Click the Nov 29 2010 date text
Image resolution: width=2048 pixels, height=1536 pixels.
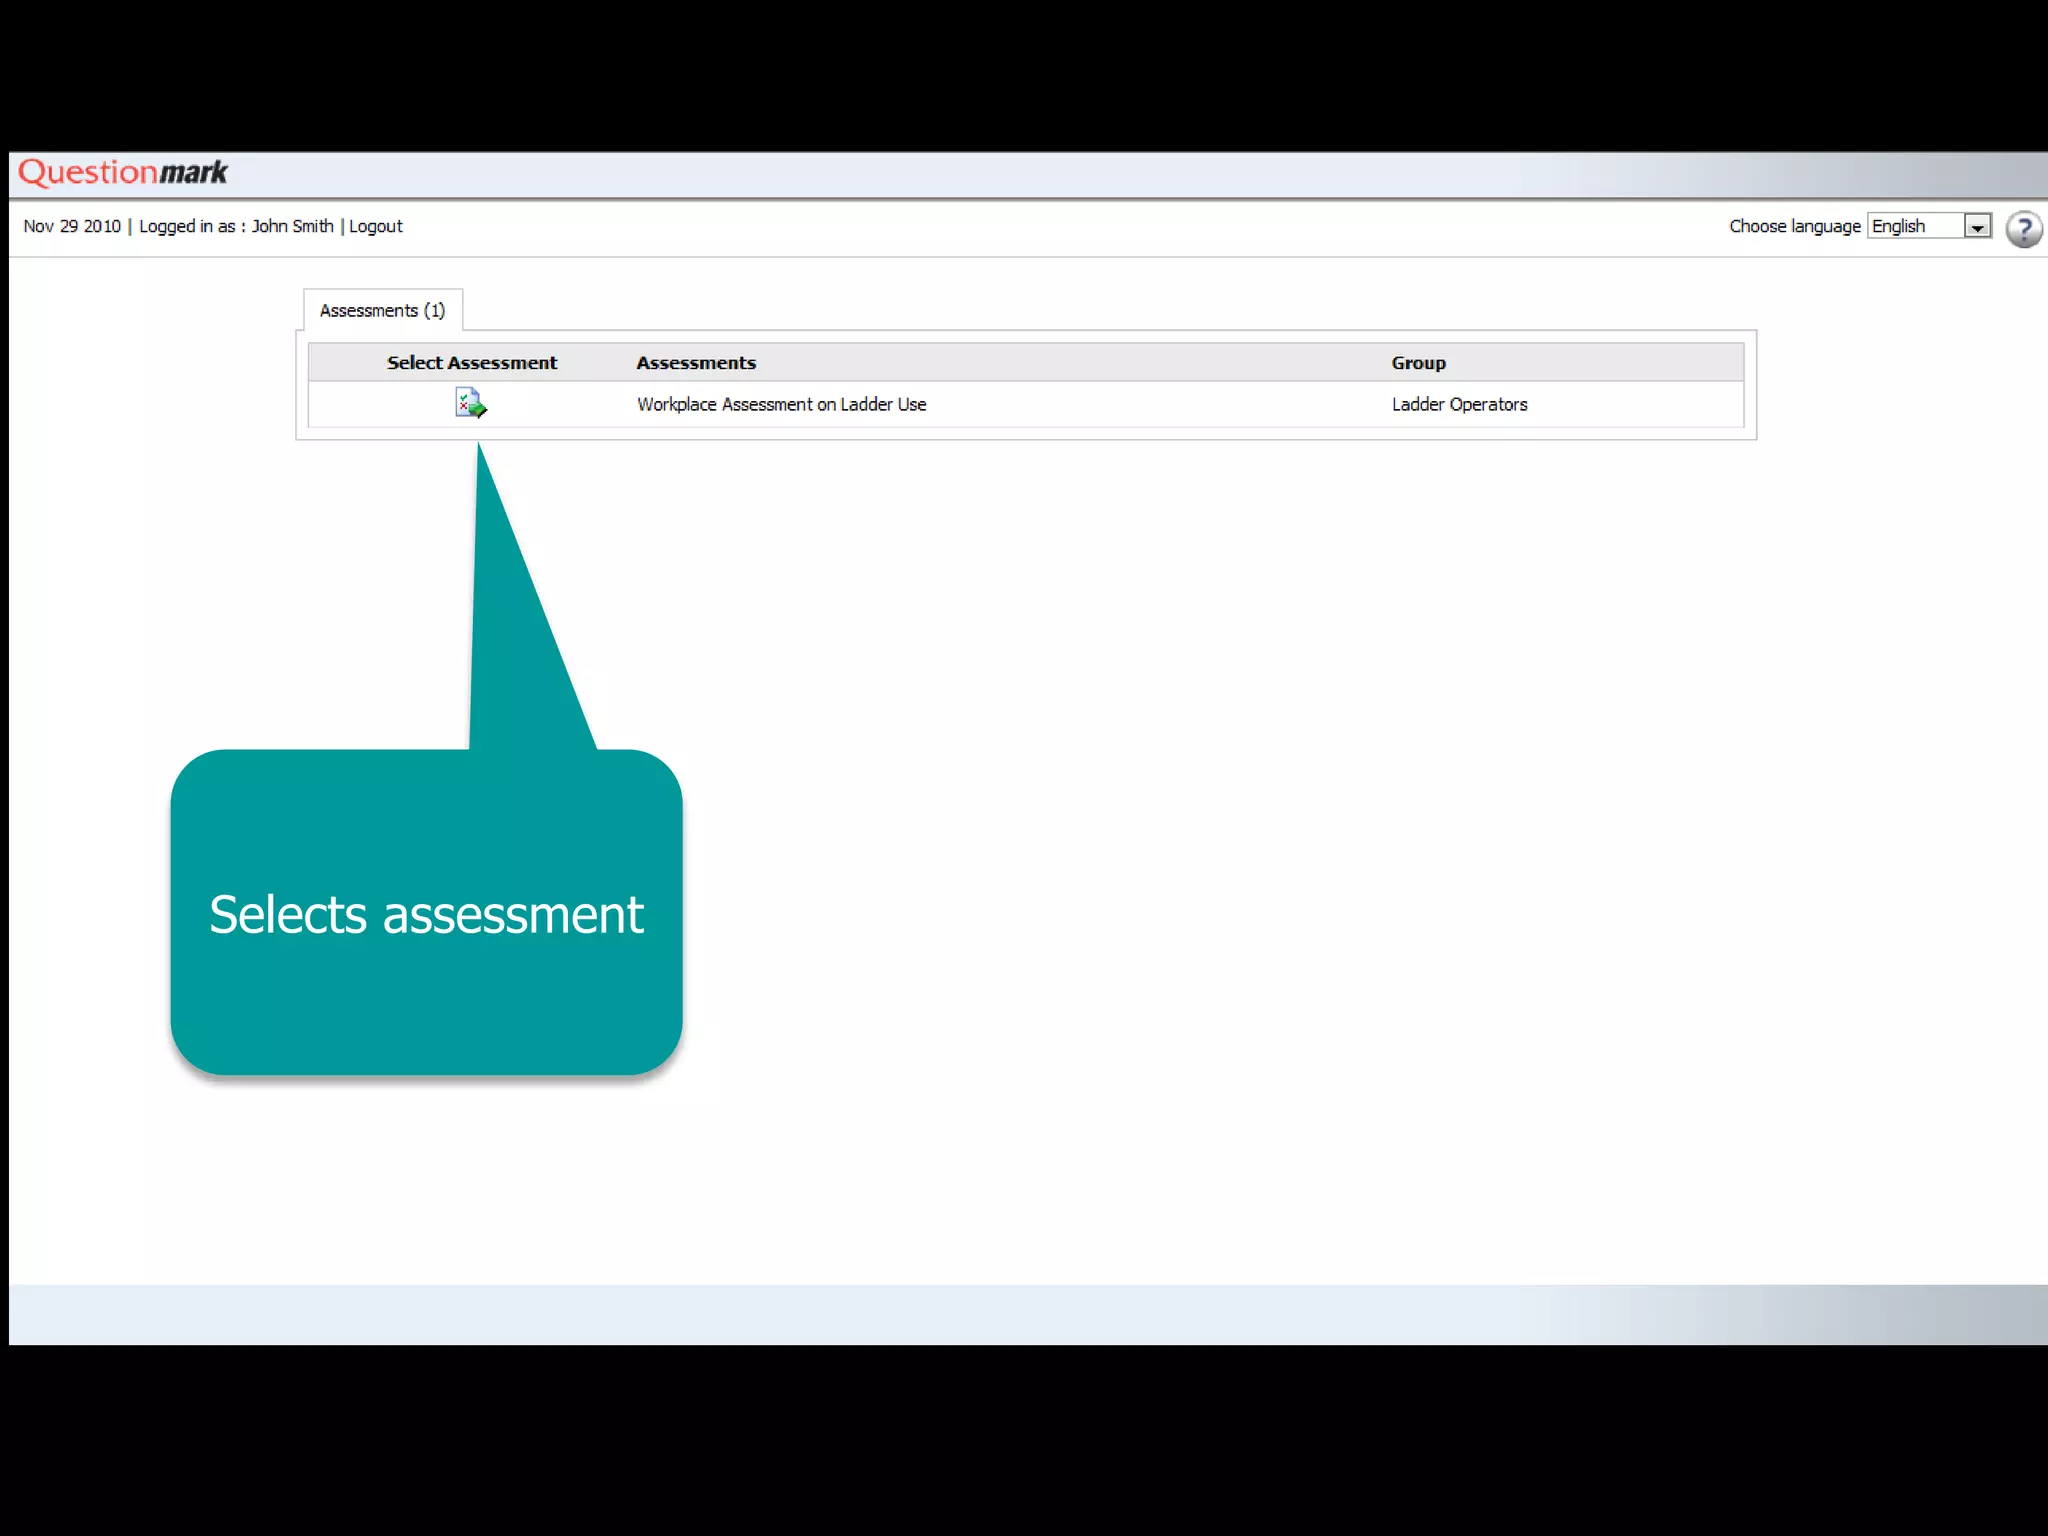[72, 227]
